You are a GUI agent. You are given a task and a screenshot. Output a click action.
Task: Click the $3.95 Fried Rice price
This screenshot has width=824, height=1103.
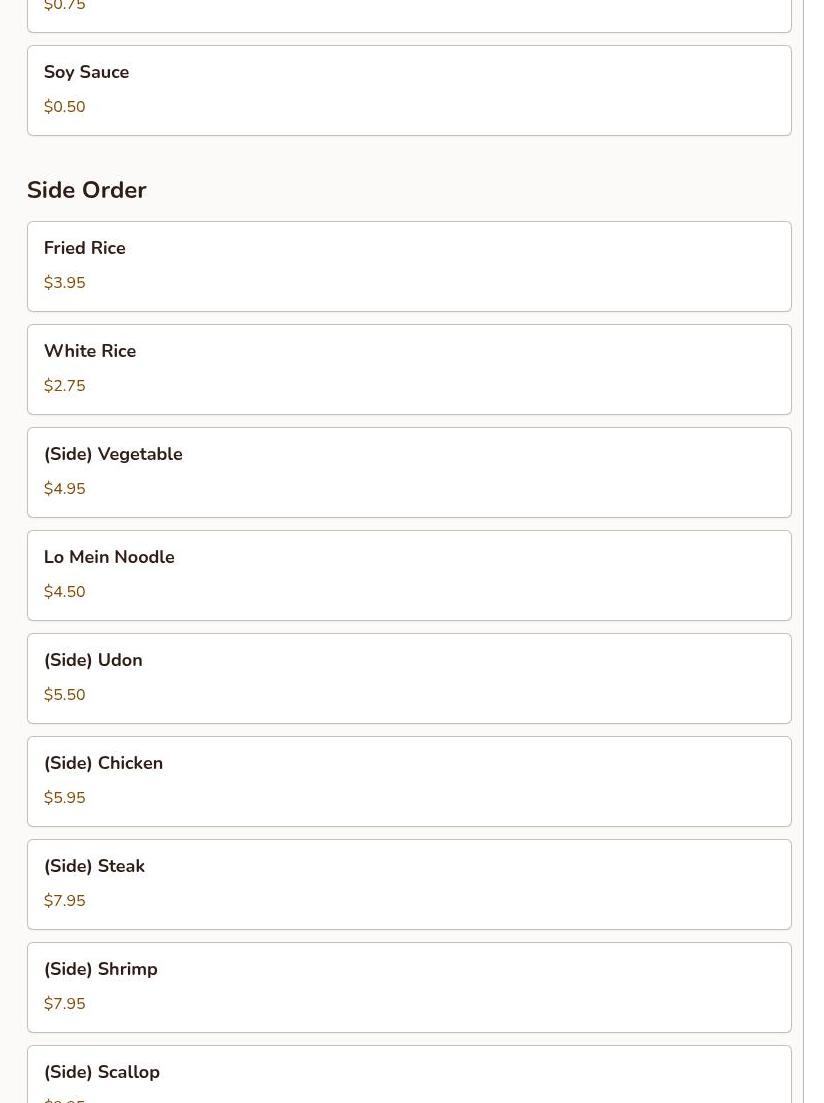(x=65, y=283)
